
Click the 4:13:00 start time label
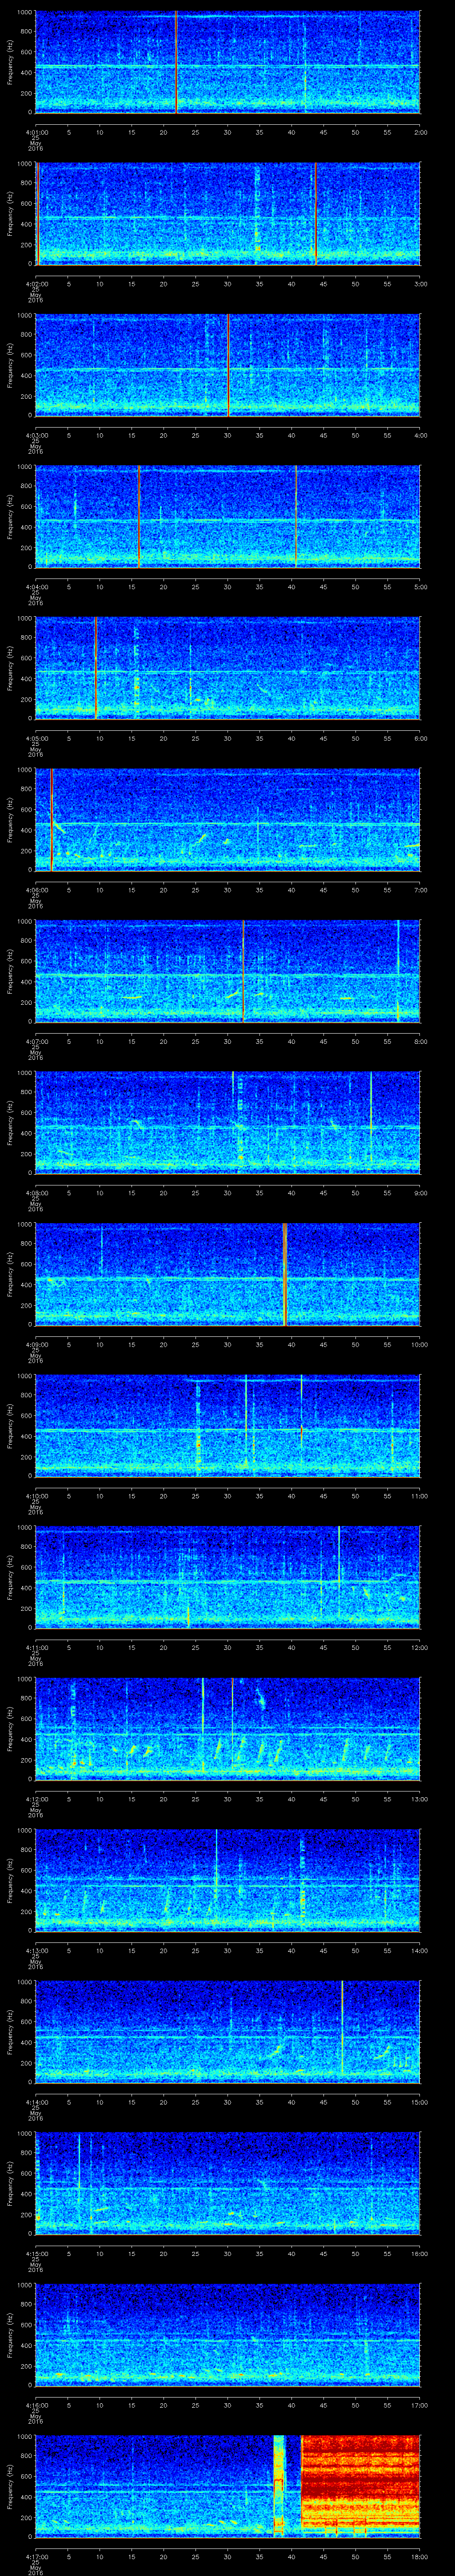36,1950
